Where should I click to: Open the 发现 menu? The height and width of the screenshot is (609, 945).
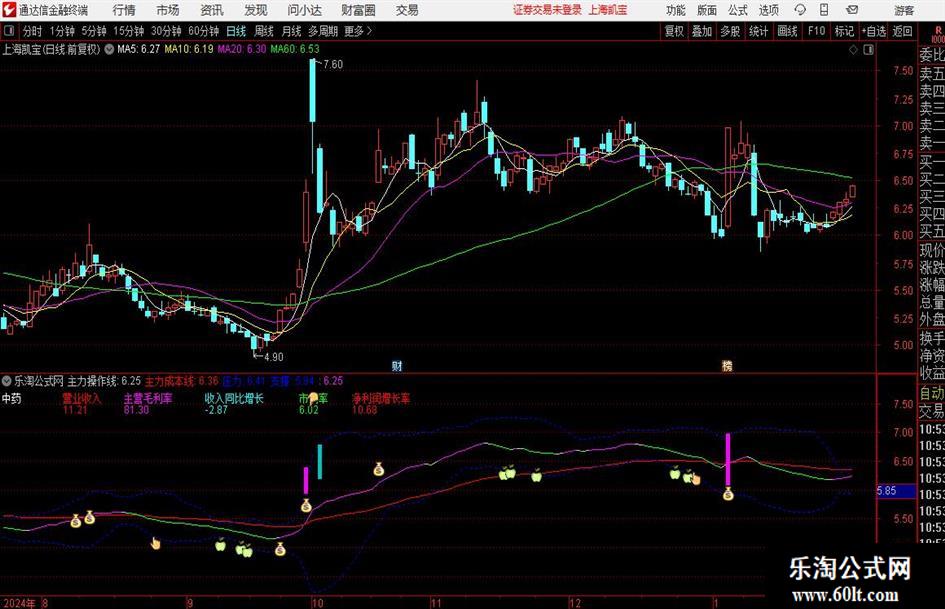[256, 10]
